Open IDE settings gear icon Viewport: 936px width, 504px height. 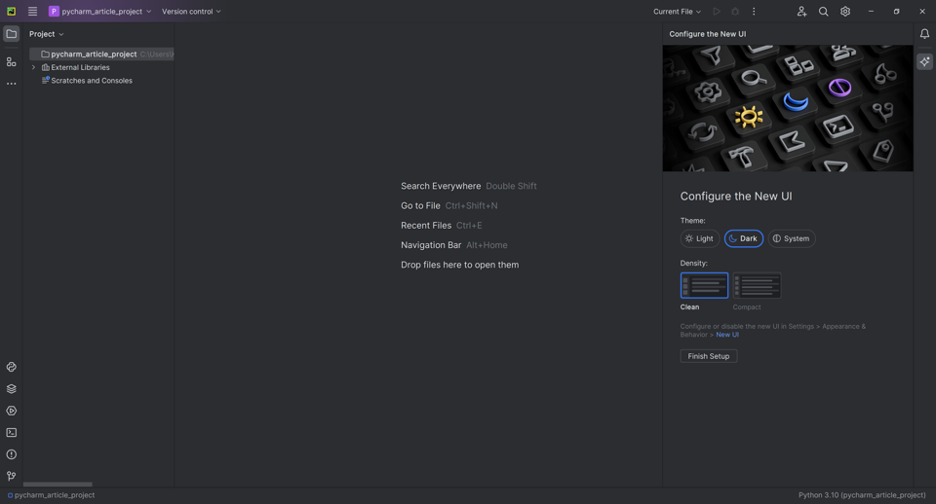pos(845,11)
